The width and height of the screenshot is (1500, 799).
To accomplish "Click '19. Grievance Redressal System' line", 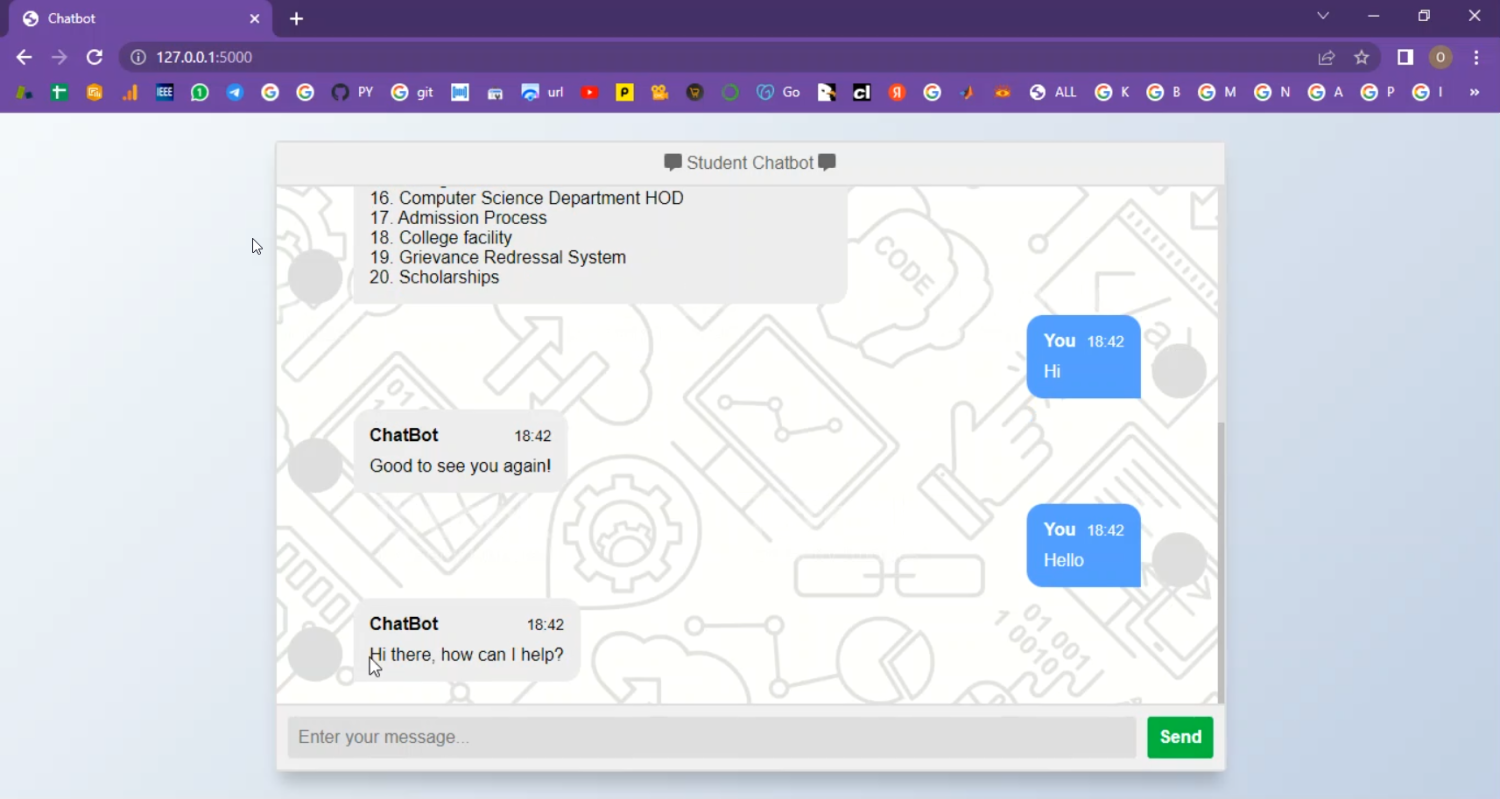I will tap(498, 257).
